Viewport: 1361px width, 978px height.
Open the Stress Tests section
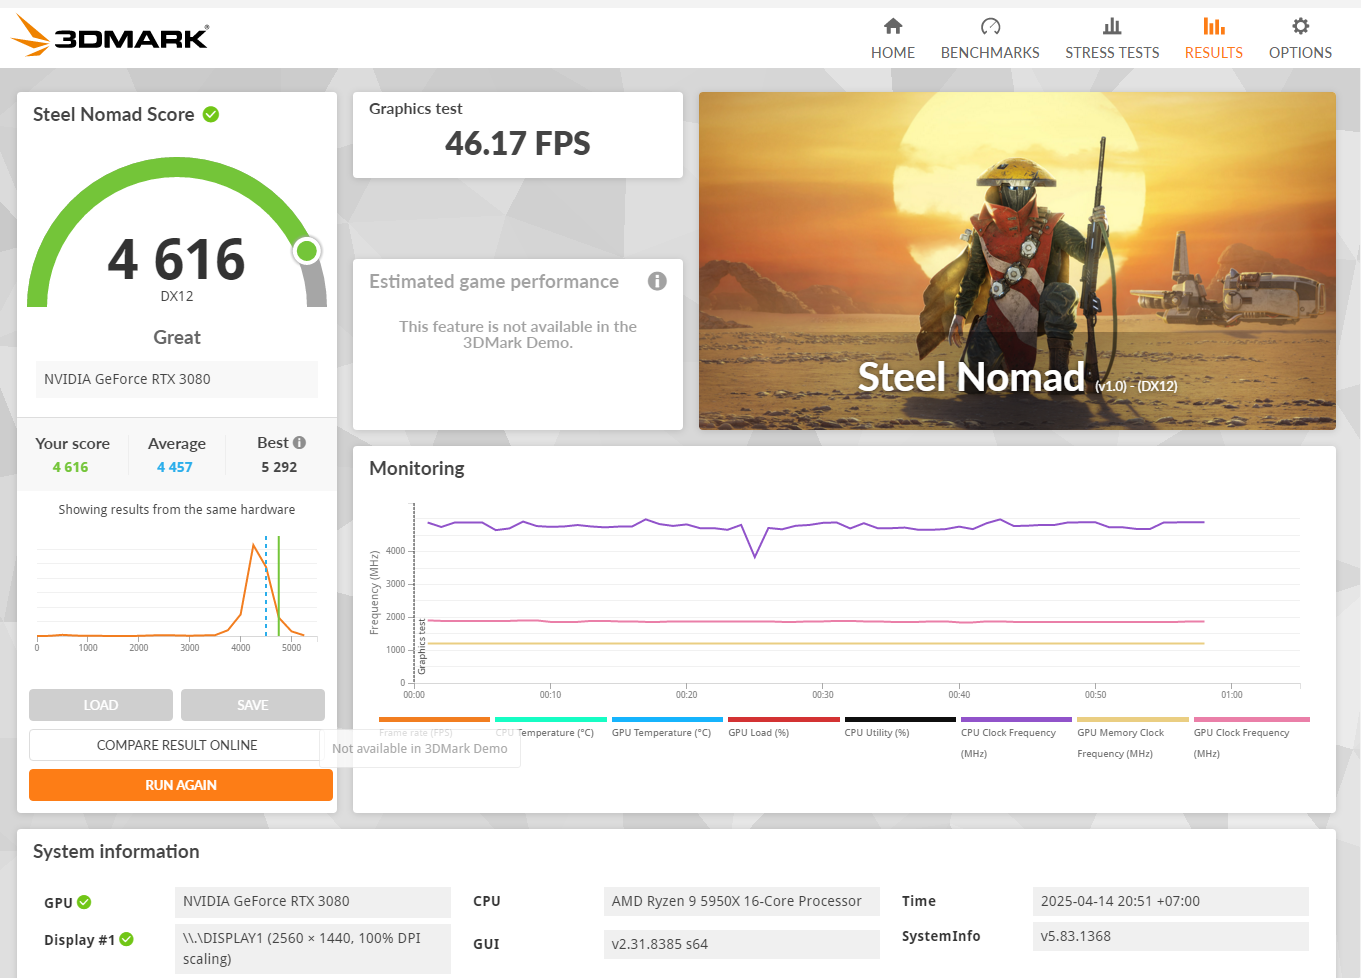click(1112, 39)
